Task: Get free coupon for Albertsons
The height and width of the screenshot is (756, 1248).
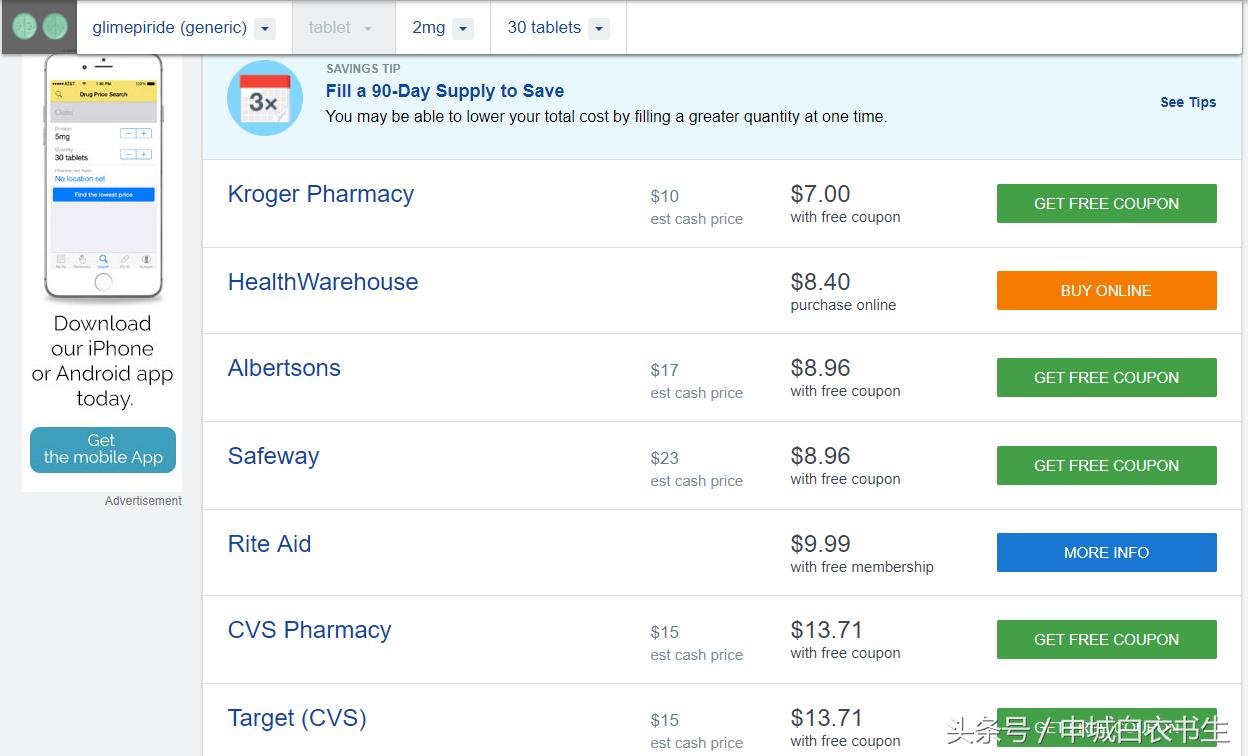Action: (x=1106, y=377)
